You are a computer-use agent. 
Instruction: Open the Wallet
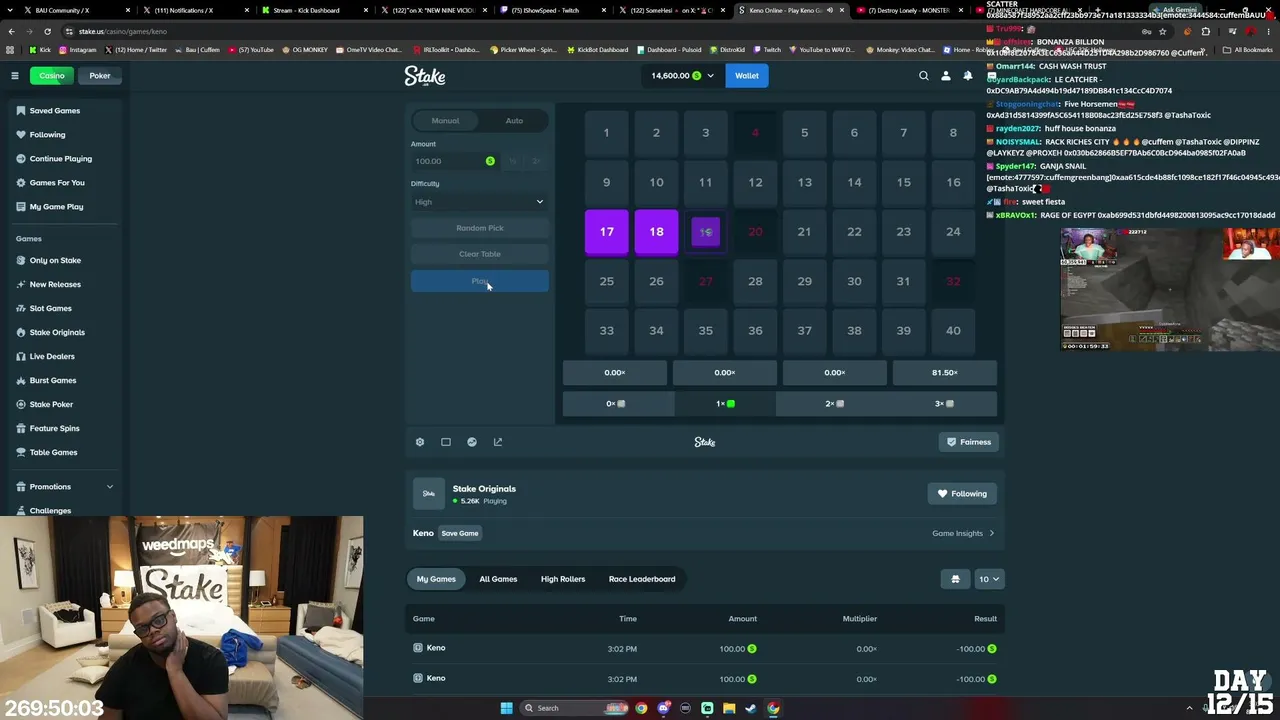(x=747, y=76)
